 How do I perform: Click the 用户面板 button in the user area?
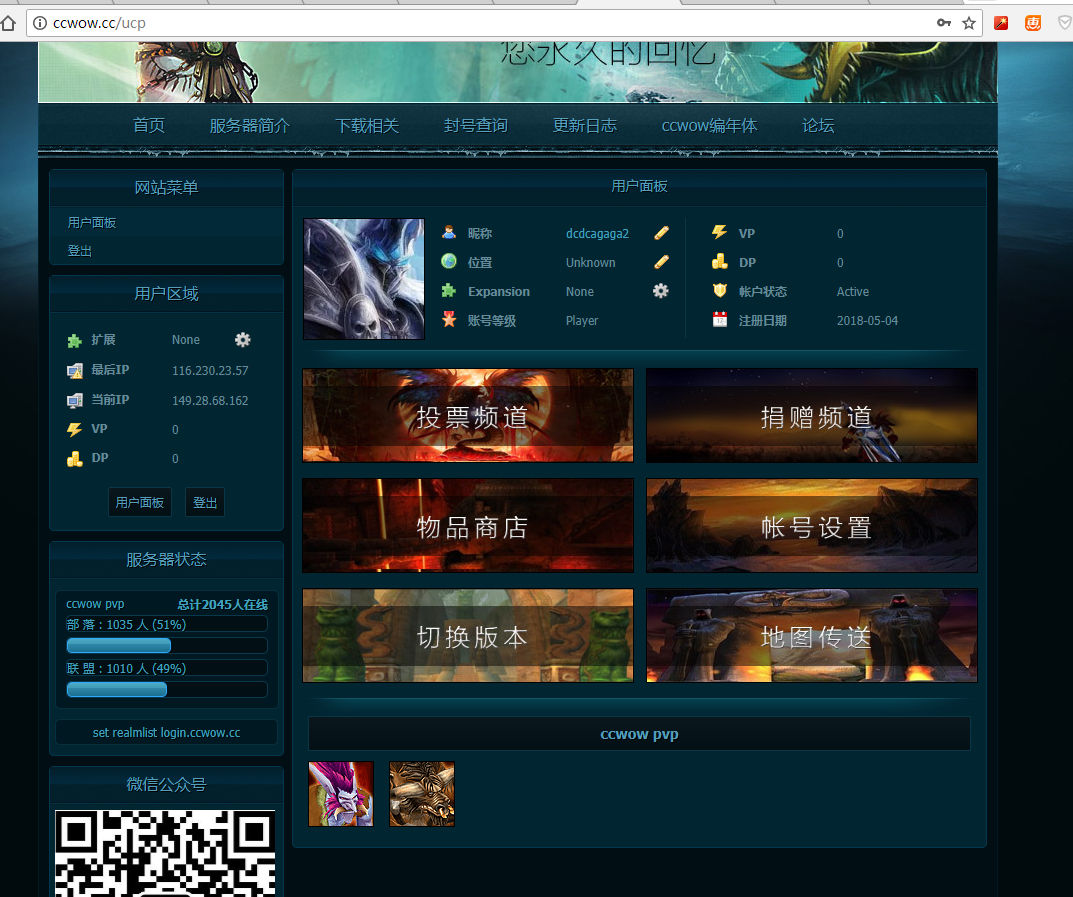pos(139,502)
